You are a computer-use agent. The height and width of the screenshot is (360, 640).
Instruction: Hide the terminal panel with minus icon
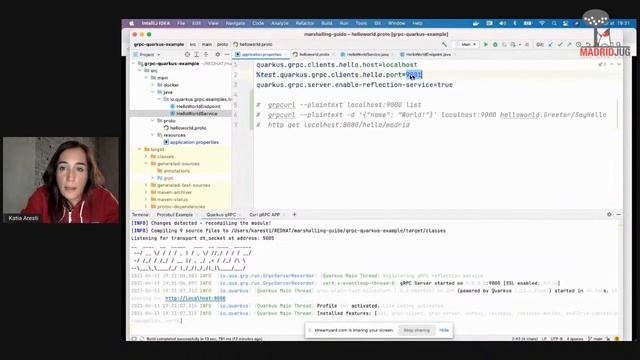(x=619, y=214)
